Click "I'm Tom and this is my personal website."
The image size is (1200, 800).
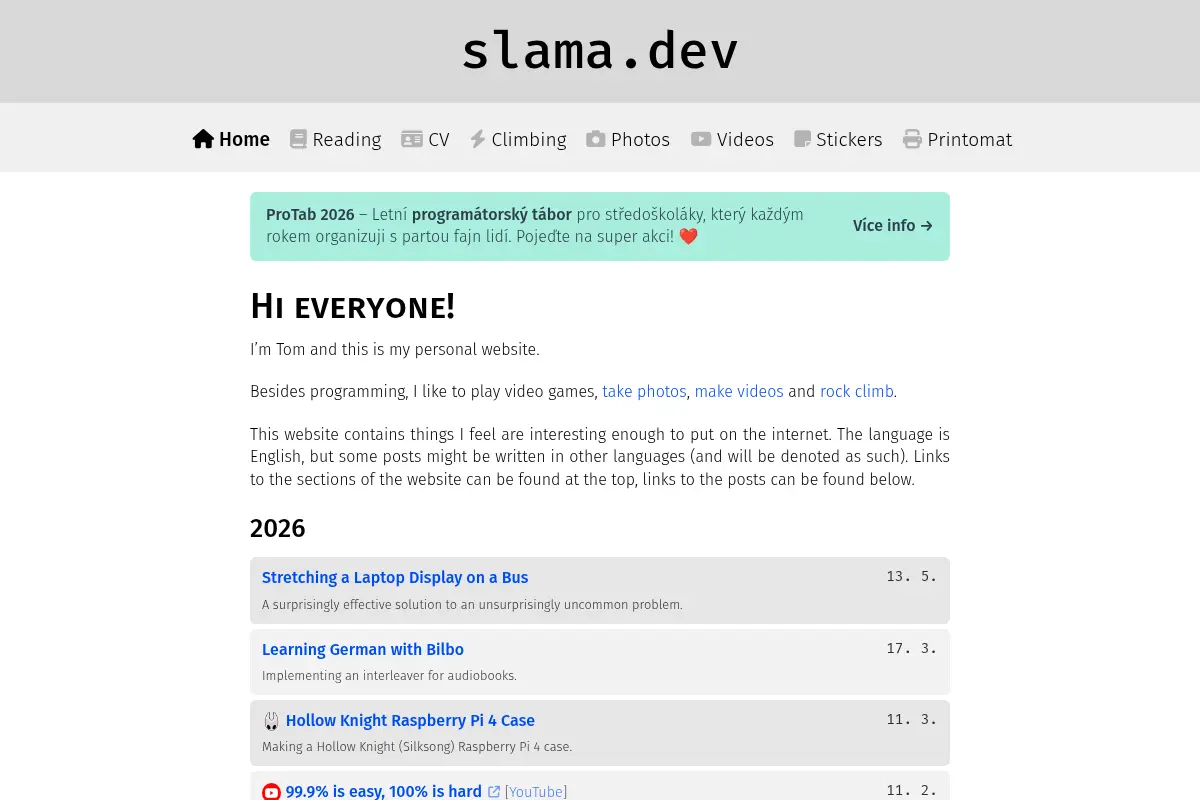[x=395, y=350]
